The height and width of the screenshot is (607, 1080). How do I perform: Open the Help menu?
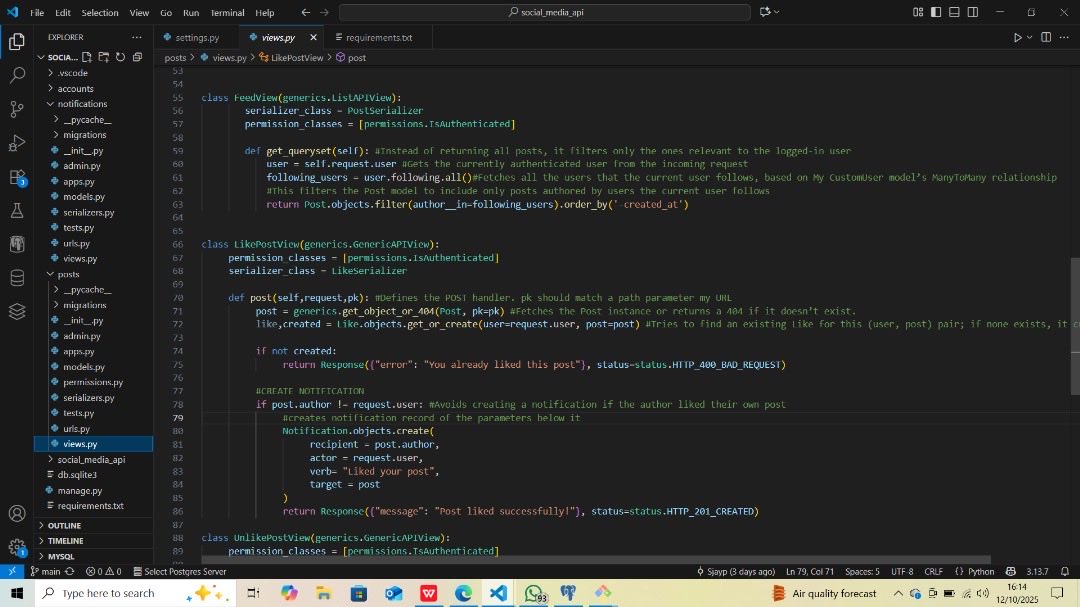[x=264, y=12]
